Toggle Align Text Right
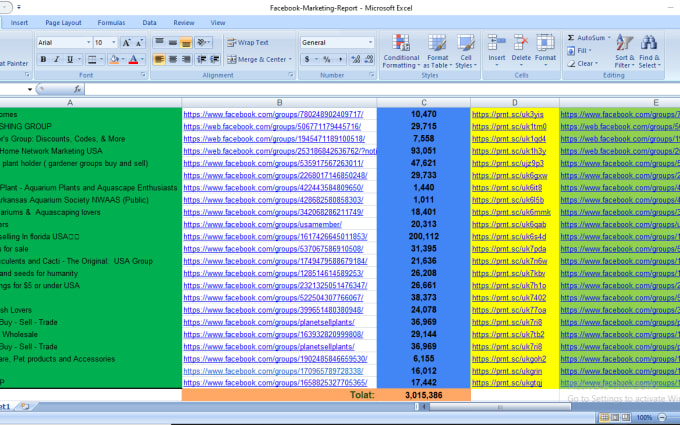This screenshot has width=680, height=425. click(186, 59)
